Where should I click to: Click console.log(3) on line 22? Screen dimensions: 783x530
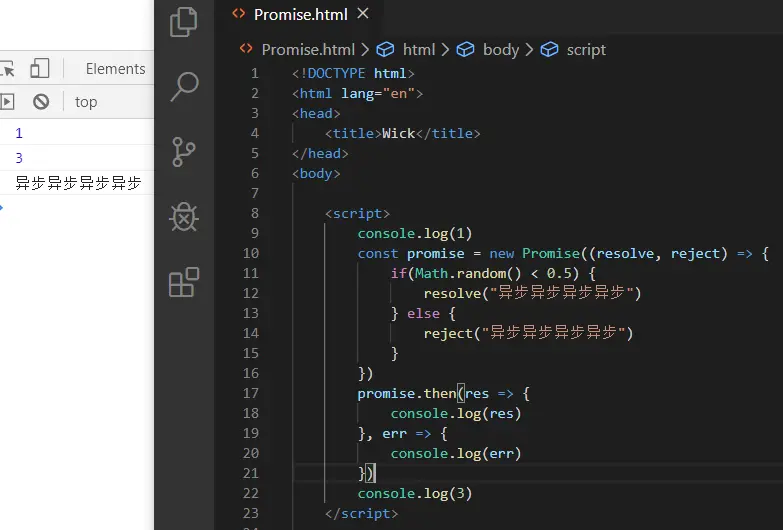tap(414, 493)
